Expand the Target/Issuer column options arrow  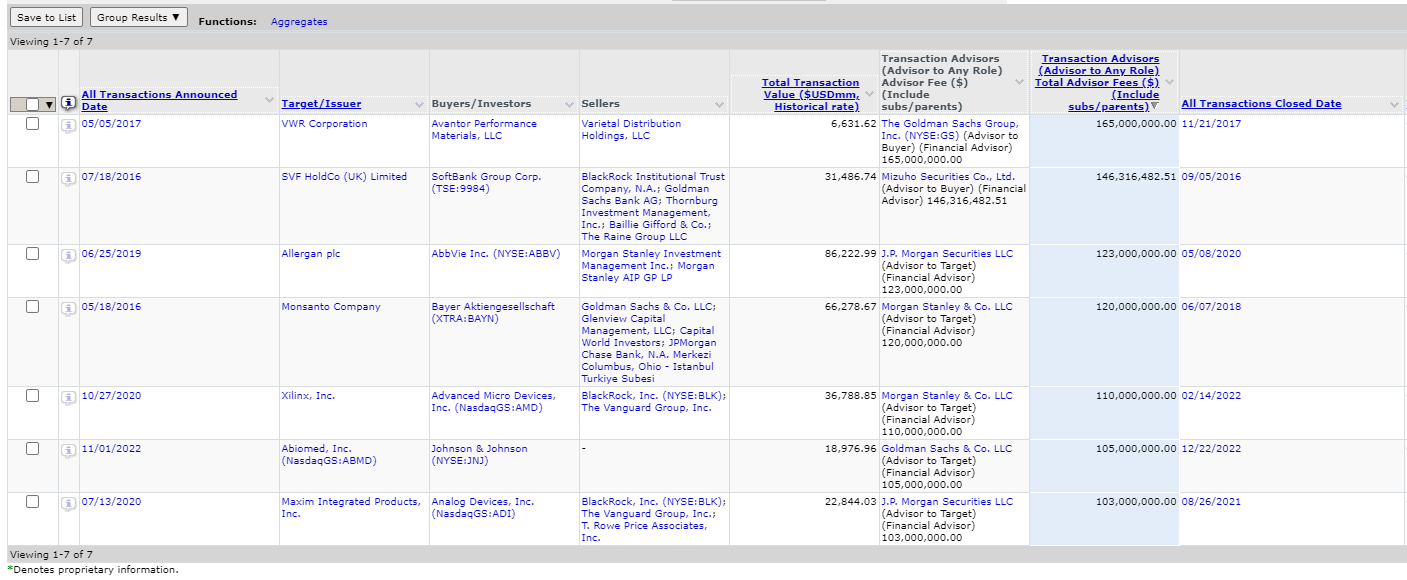[x=419, y=104]
